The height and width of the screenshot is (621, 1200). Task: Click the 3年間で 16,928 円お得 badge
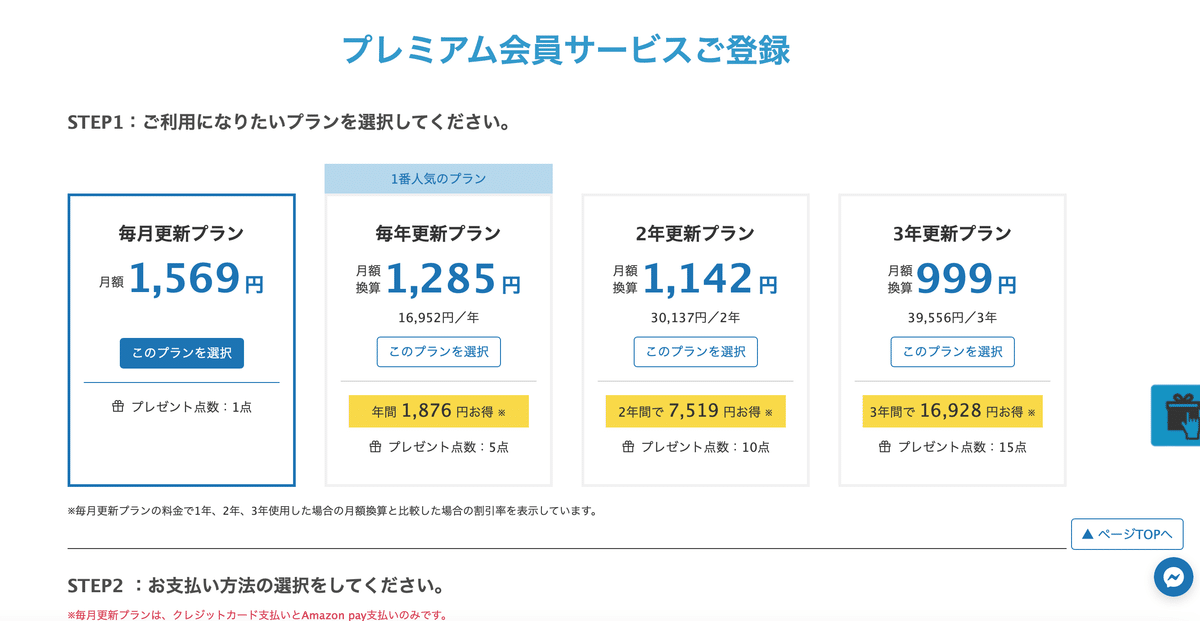(x=953, y=411)
